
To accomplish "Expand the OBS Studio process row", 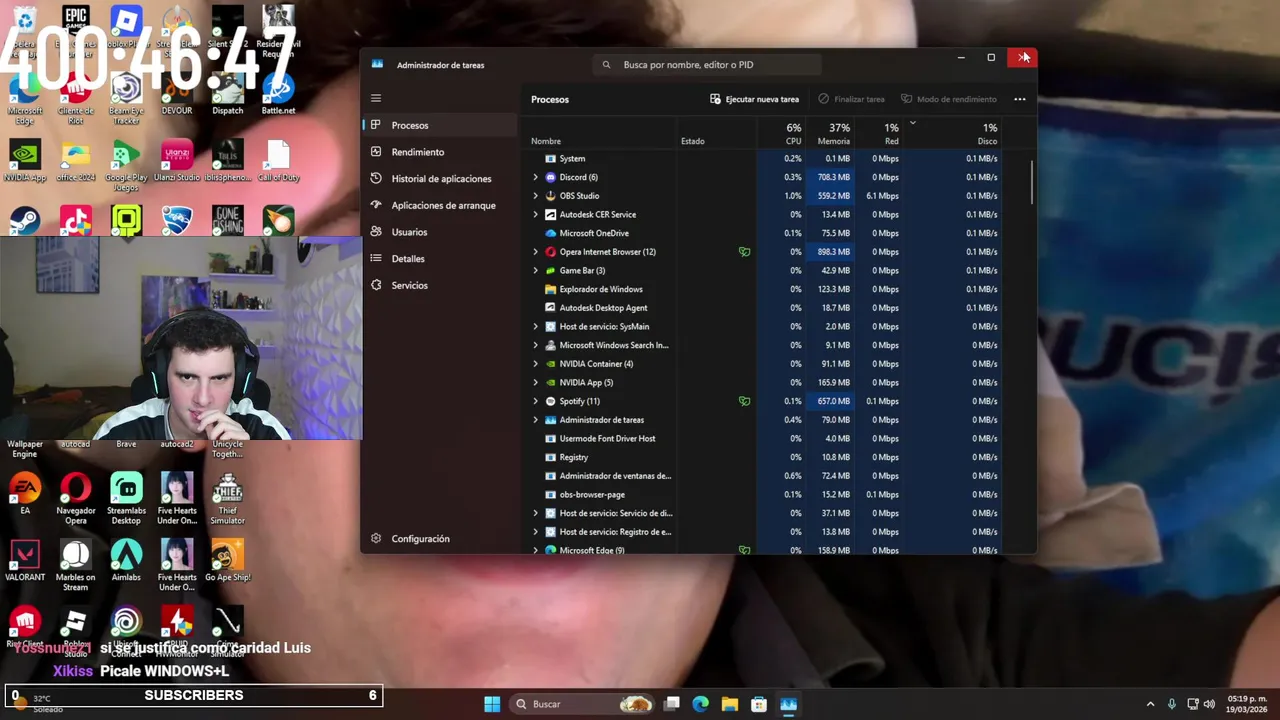I will point(535,196).
